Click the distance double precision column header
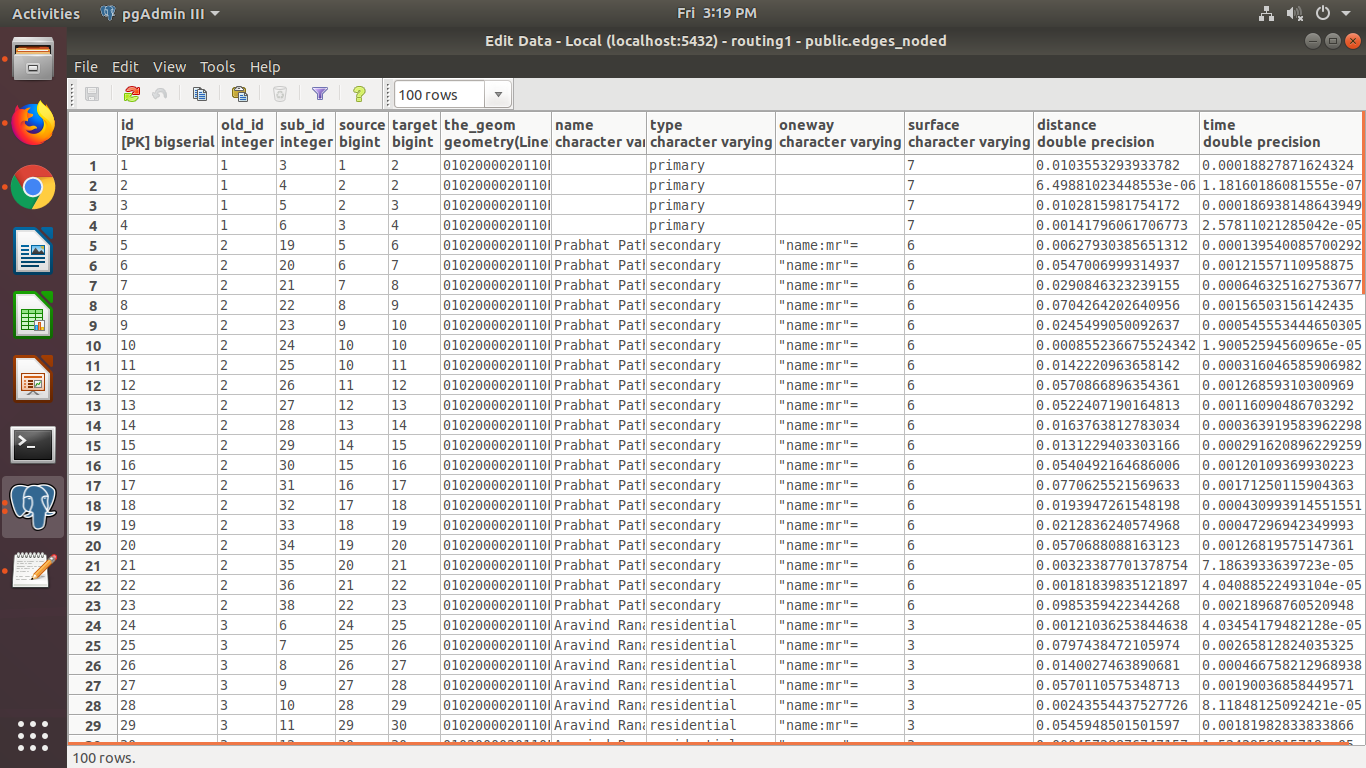Screen dimensions: 1366x768 1116,133
